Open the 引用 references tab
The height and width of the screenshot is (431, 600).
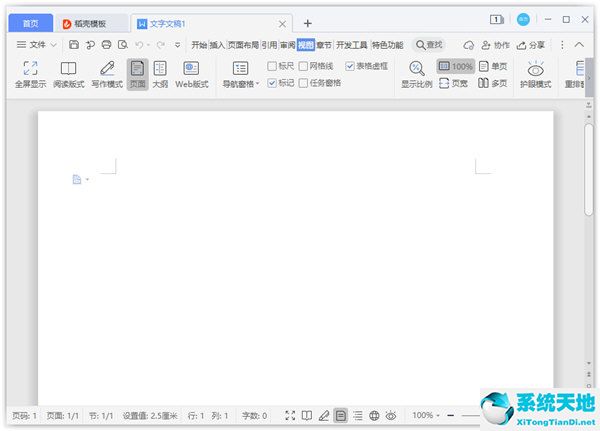tap(269, 45)
